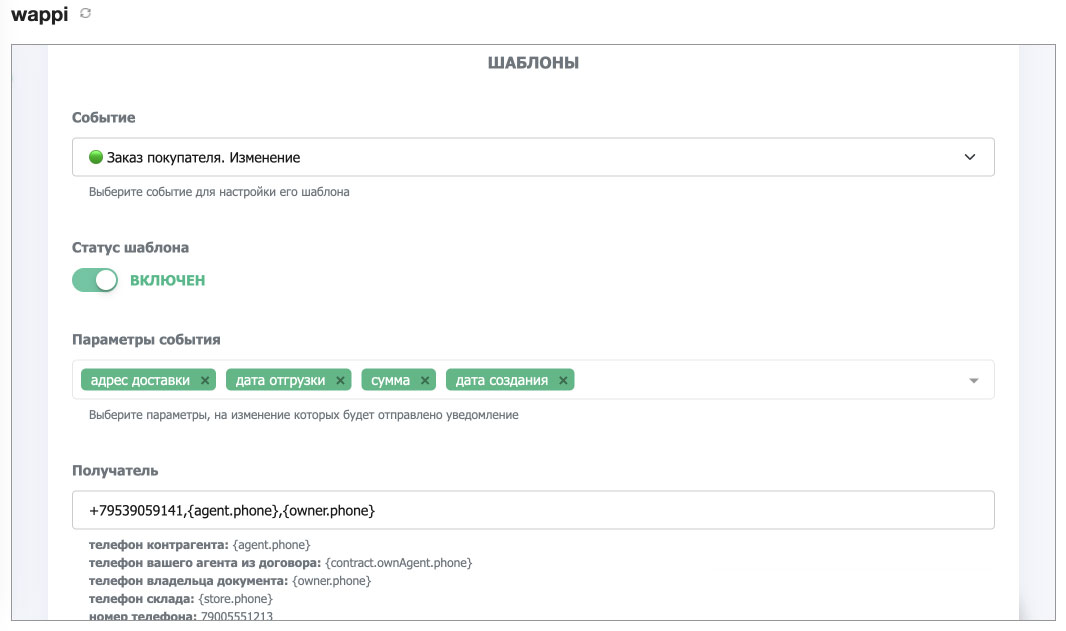The width and height of the screenshot is (1066, 631).
Task: Remove the "дата отгрузки" parameter tag
Action: click(x=341, y=380)
